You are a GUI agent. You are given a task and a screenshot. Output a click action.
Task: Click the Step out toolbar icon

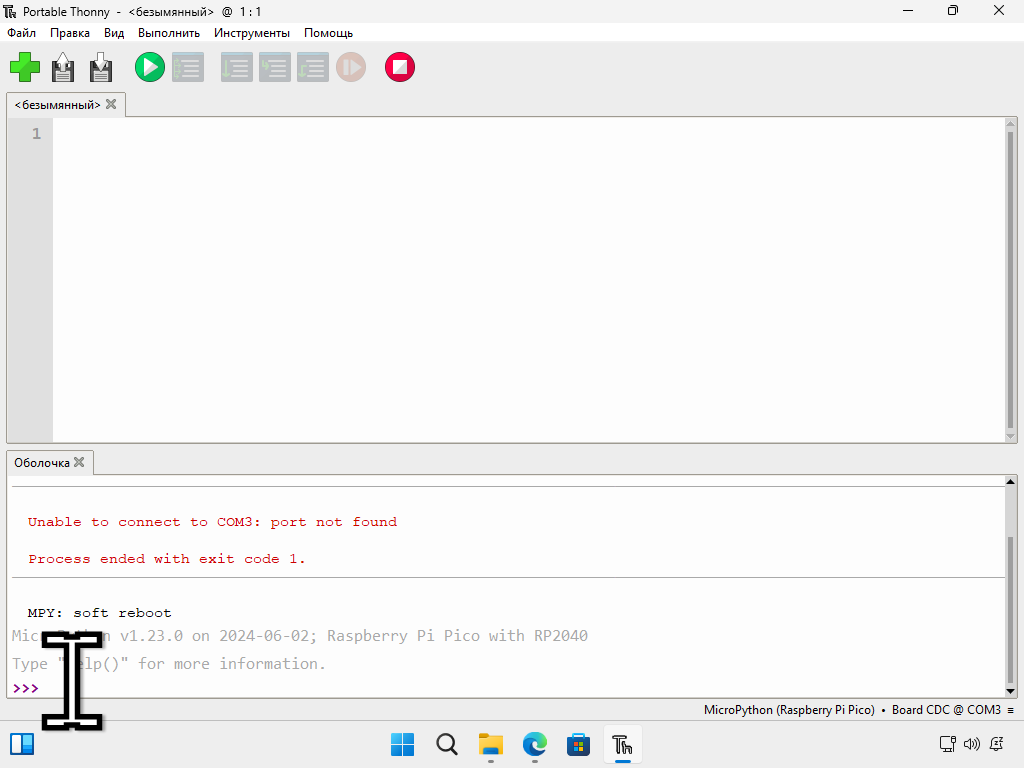[313, 67]
